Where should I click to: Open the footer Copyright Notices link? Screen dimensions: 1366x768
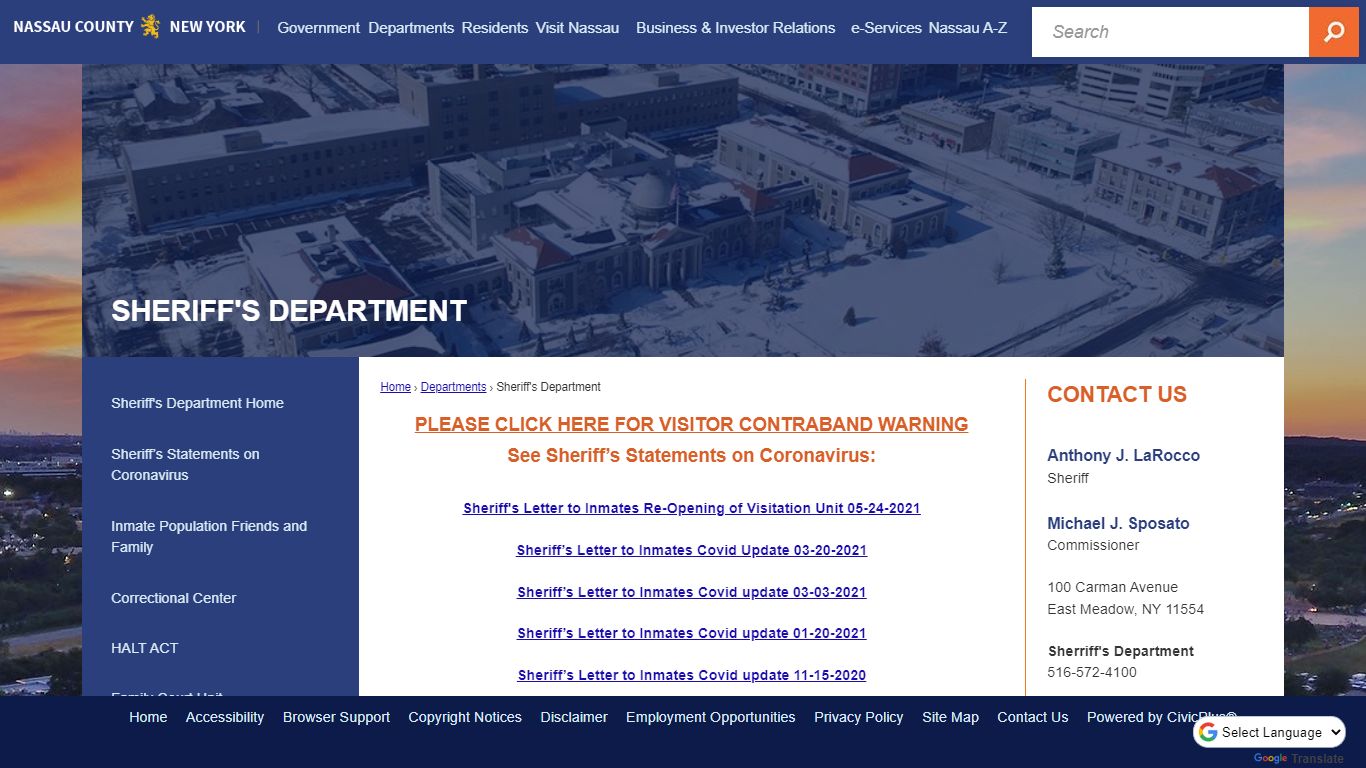pos(465,717)
